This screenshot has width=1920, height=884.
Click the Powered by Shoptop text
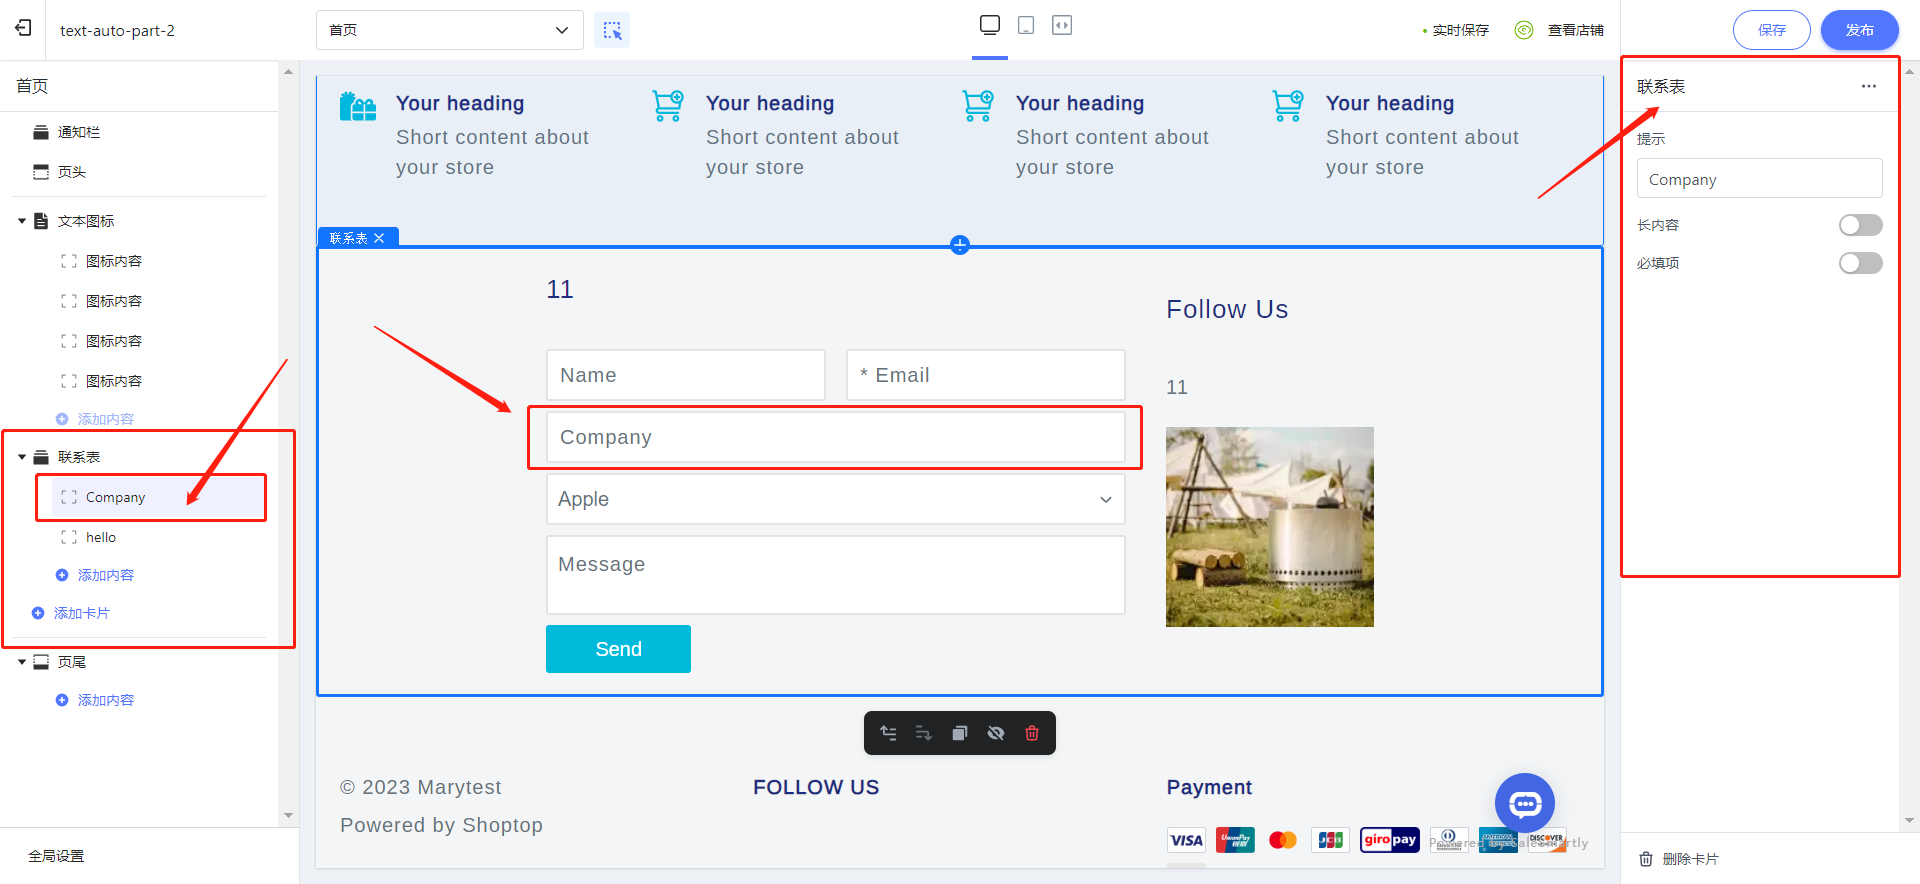(x=441, y=825)
